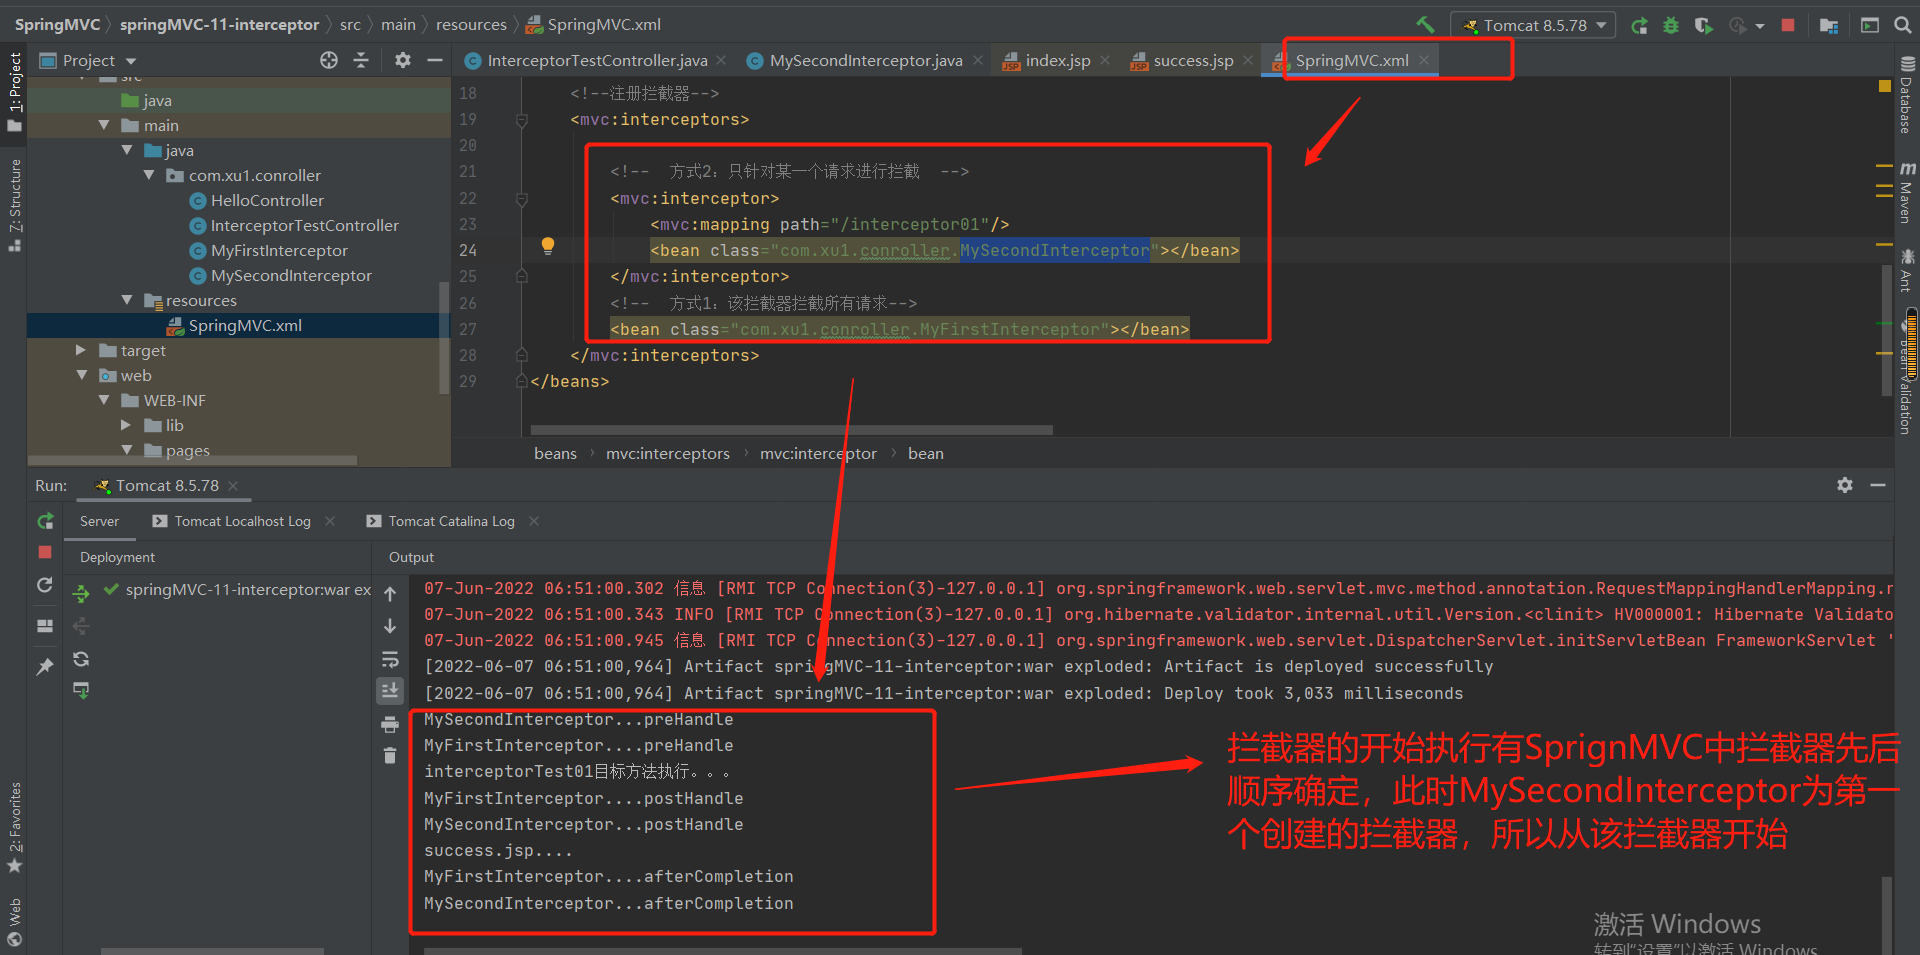
Task: Switch to InterceptorTestController.java tab
Action: tap(597, 60)
